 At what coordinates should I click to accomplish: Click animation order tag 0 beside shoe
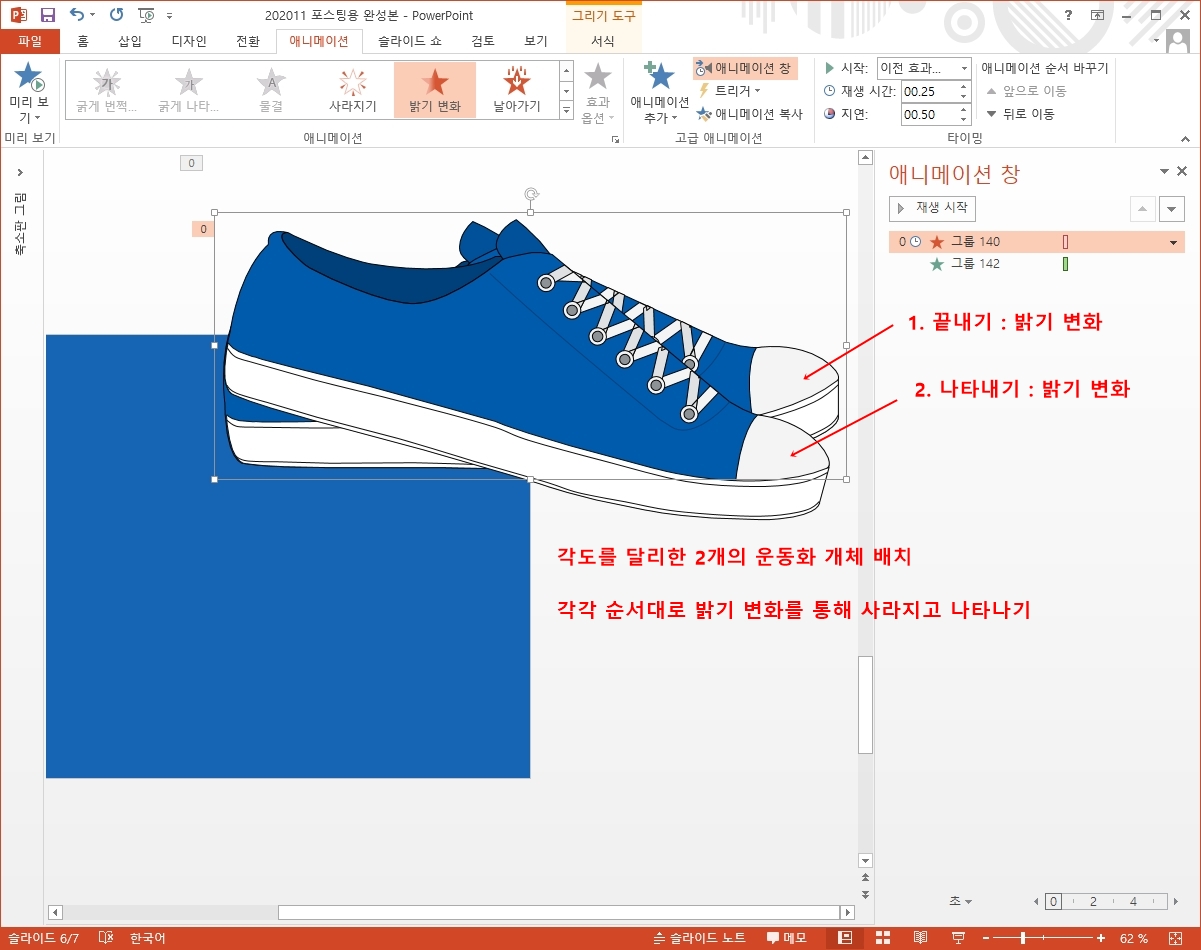203,229
